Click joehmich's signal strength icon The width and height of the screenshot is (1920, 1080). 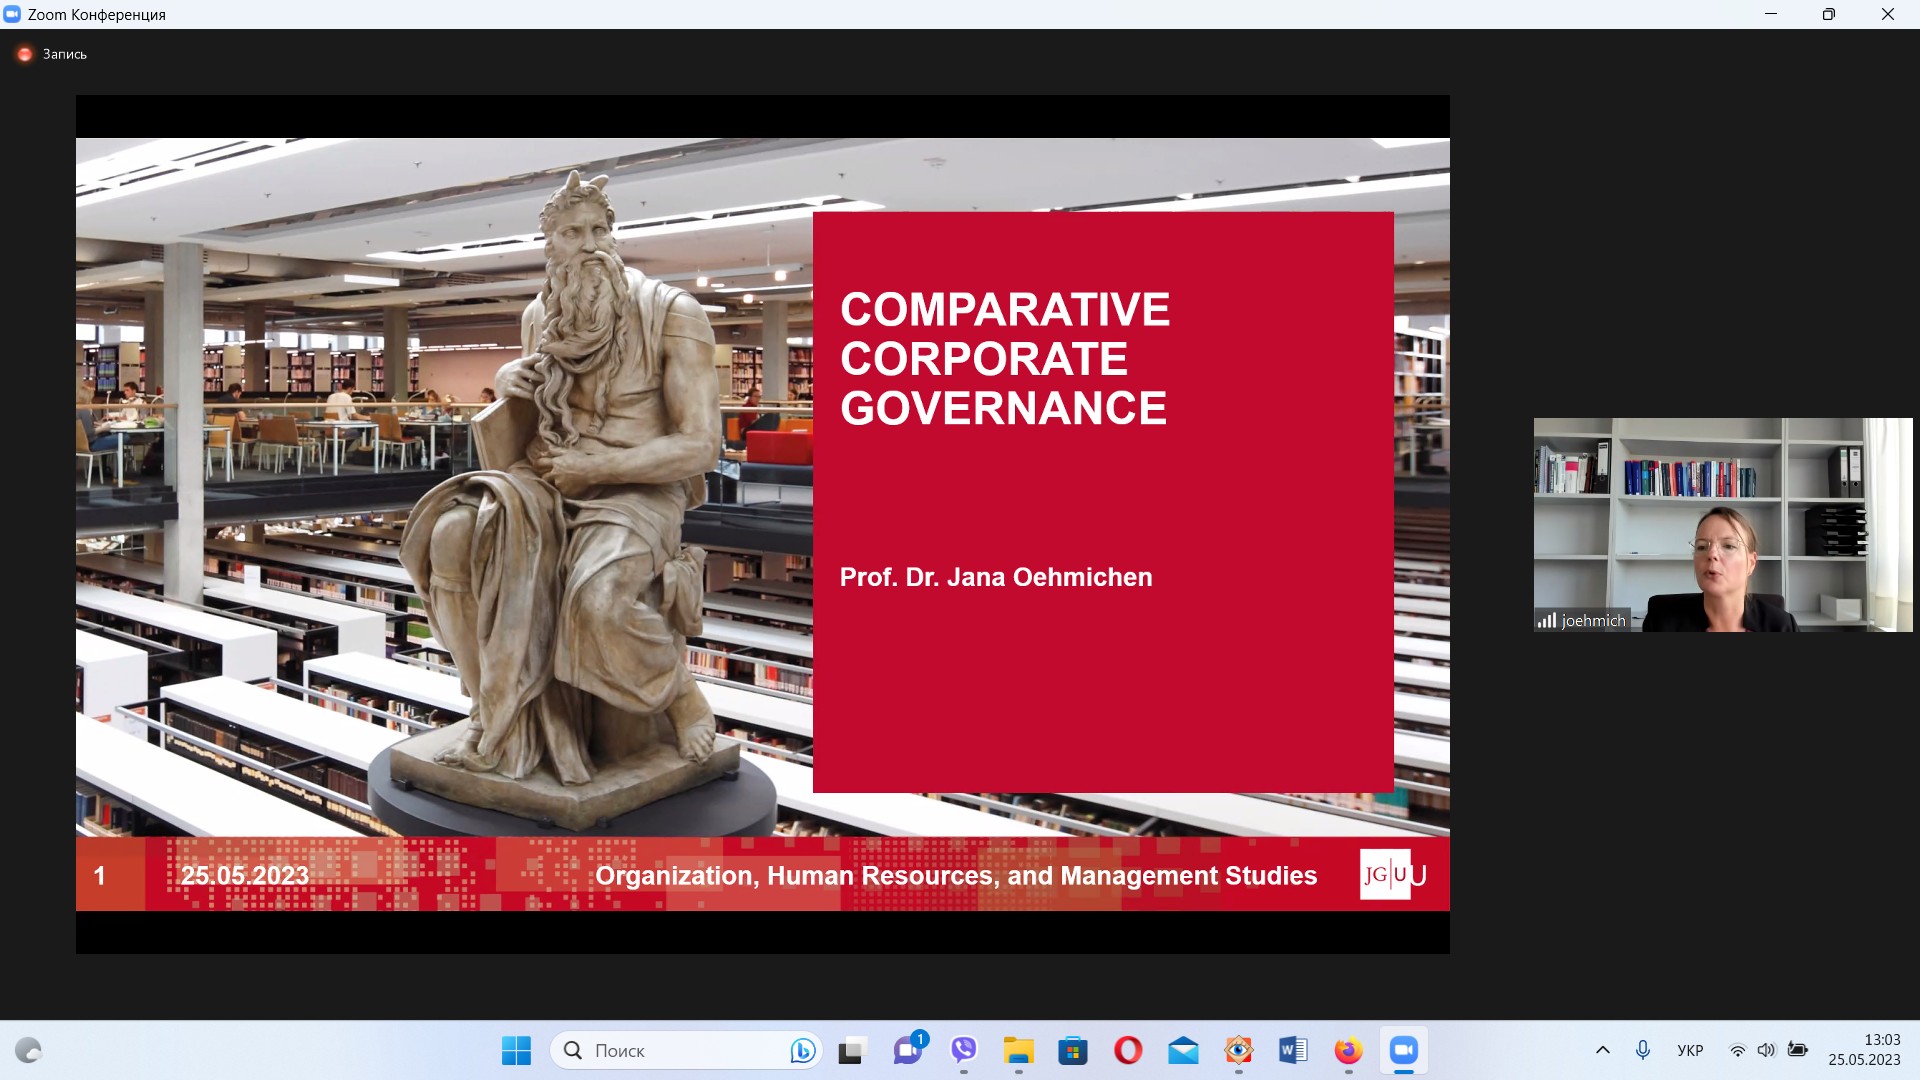tap(1546, 620)
